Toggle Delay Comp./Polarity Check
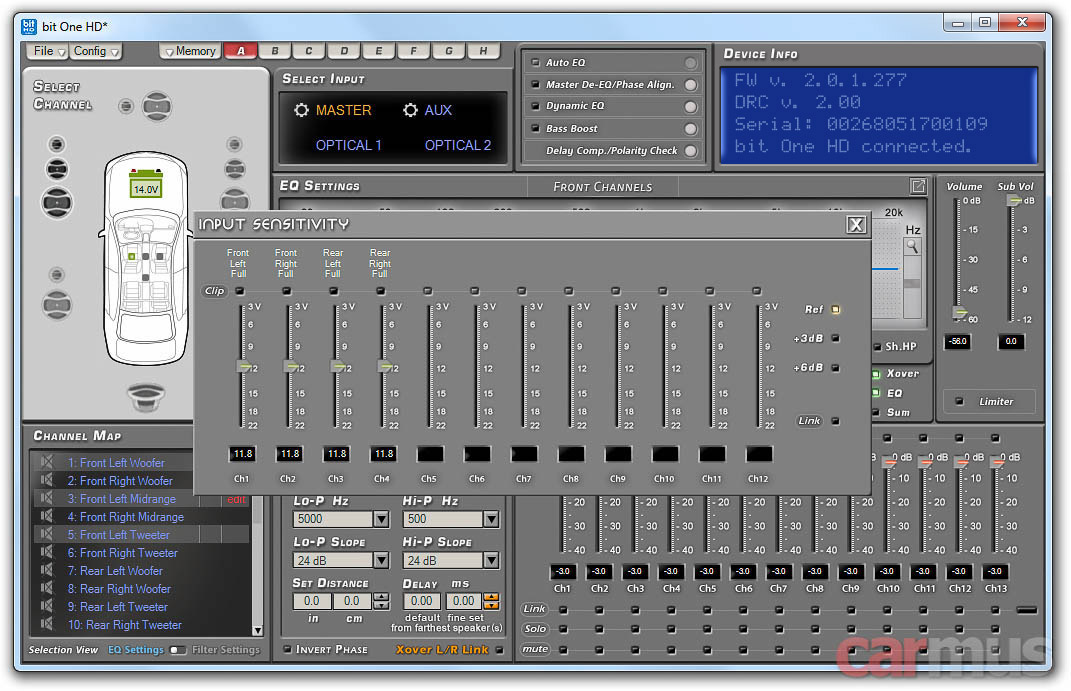This screenshot has width=1071, height=691. pos(691,151)
